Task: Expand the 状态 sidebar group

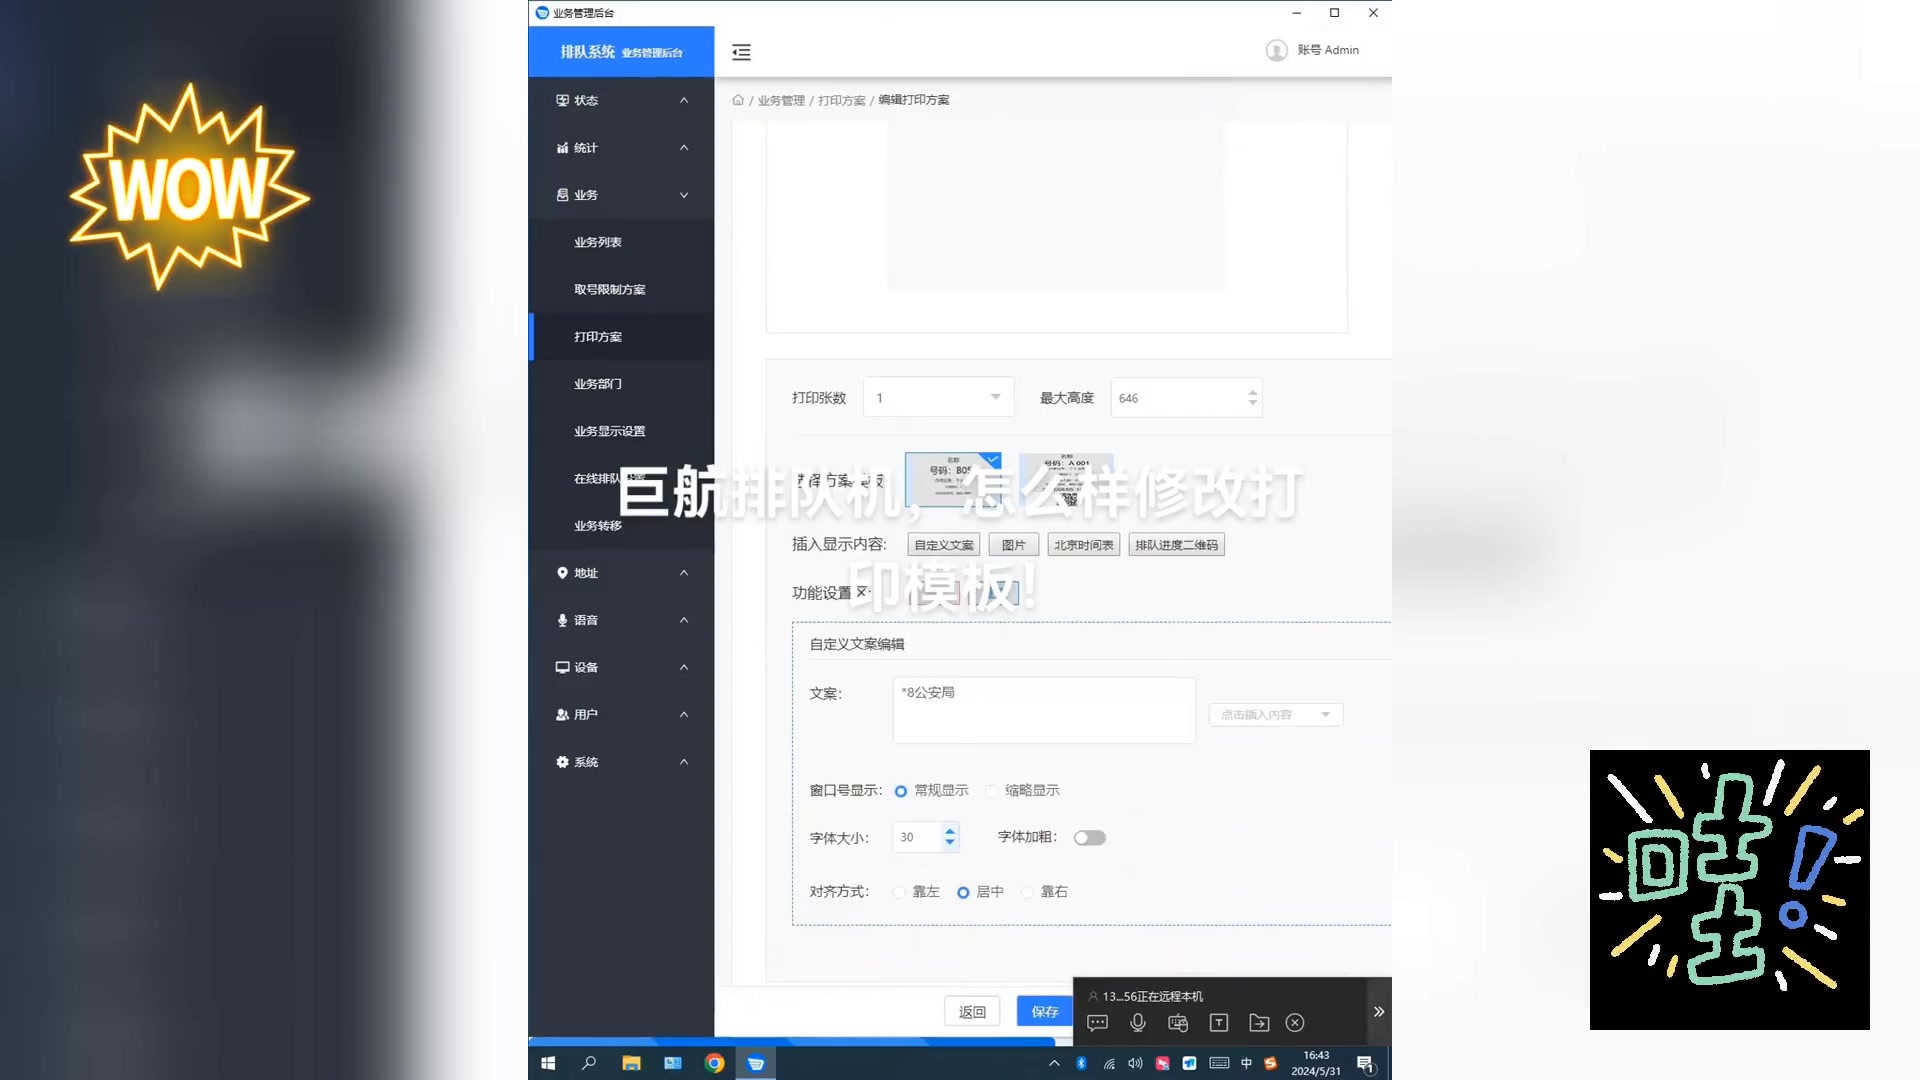Action: pos(621,100)
